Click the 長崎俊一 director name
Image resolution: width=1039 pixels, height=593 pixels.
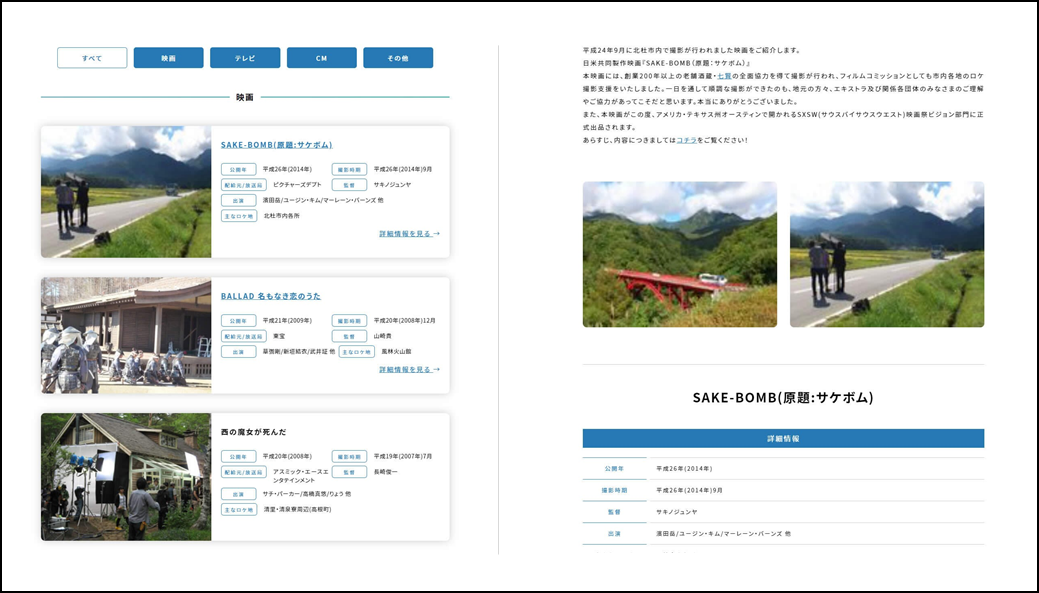pyautogui.click(x=386, y=472)
